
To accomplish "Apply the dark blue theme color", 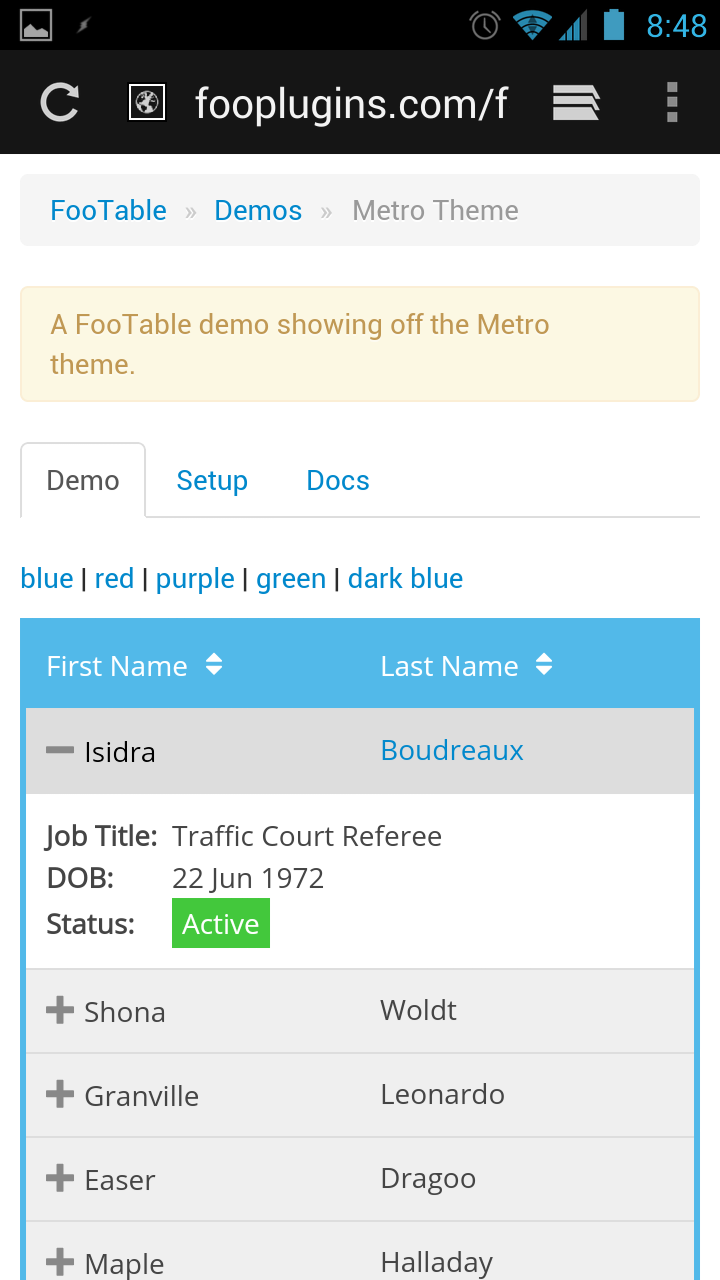I will click(x=405, y=579).
